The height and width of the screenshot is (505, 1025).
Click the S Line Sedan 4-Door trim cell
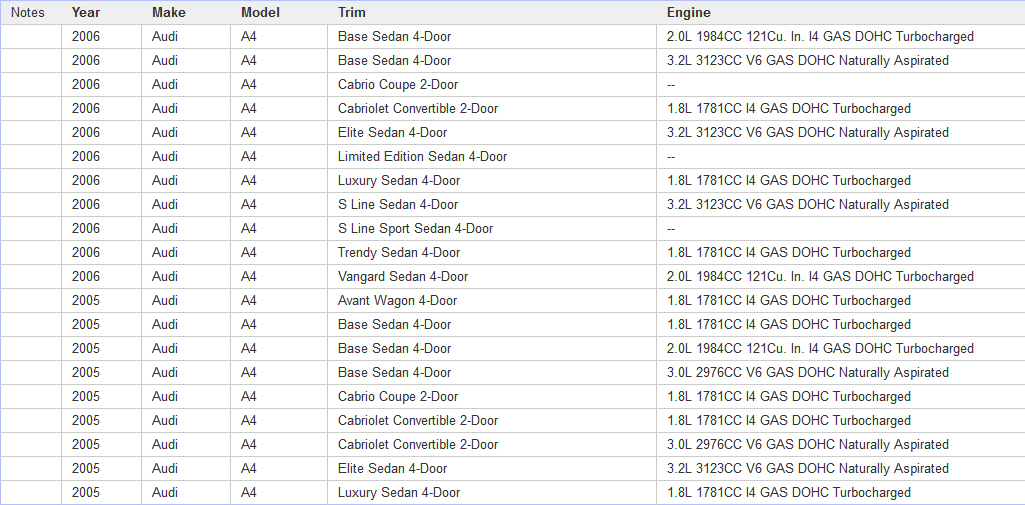[398, 205]
